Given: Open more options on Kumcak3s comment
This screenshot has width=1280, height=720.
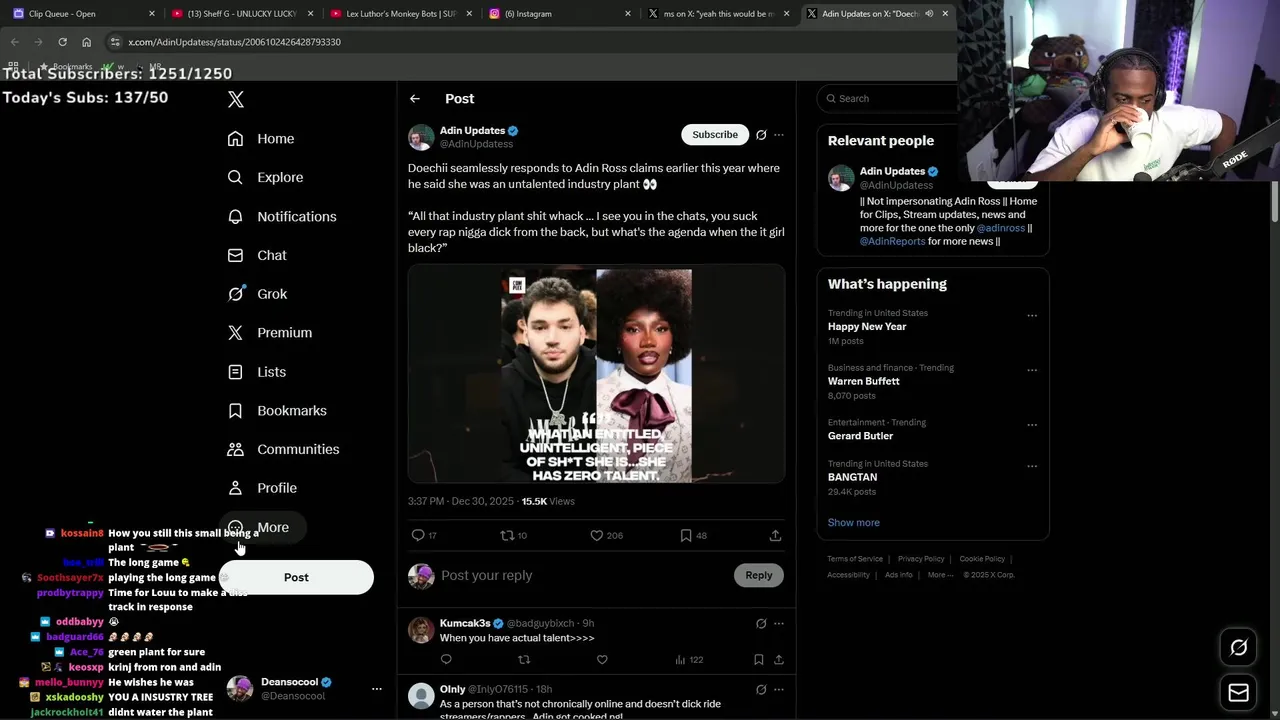Looking at the screenshot, I should click(779, 624).
